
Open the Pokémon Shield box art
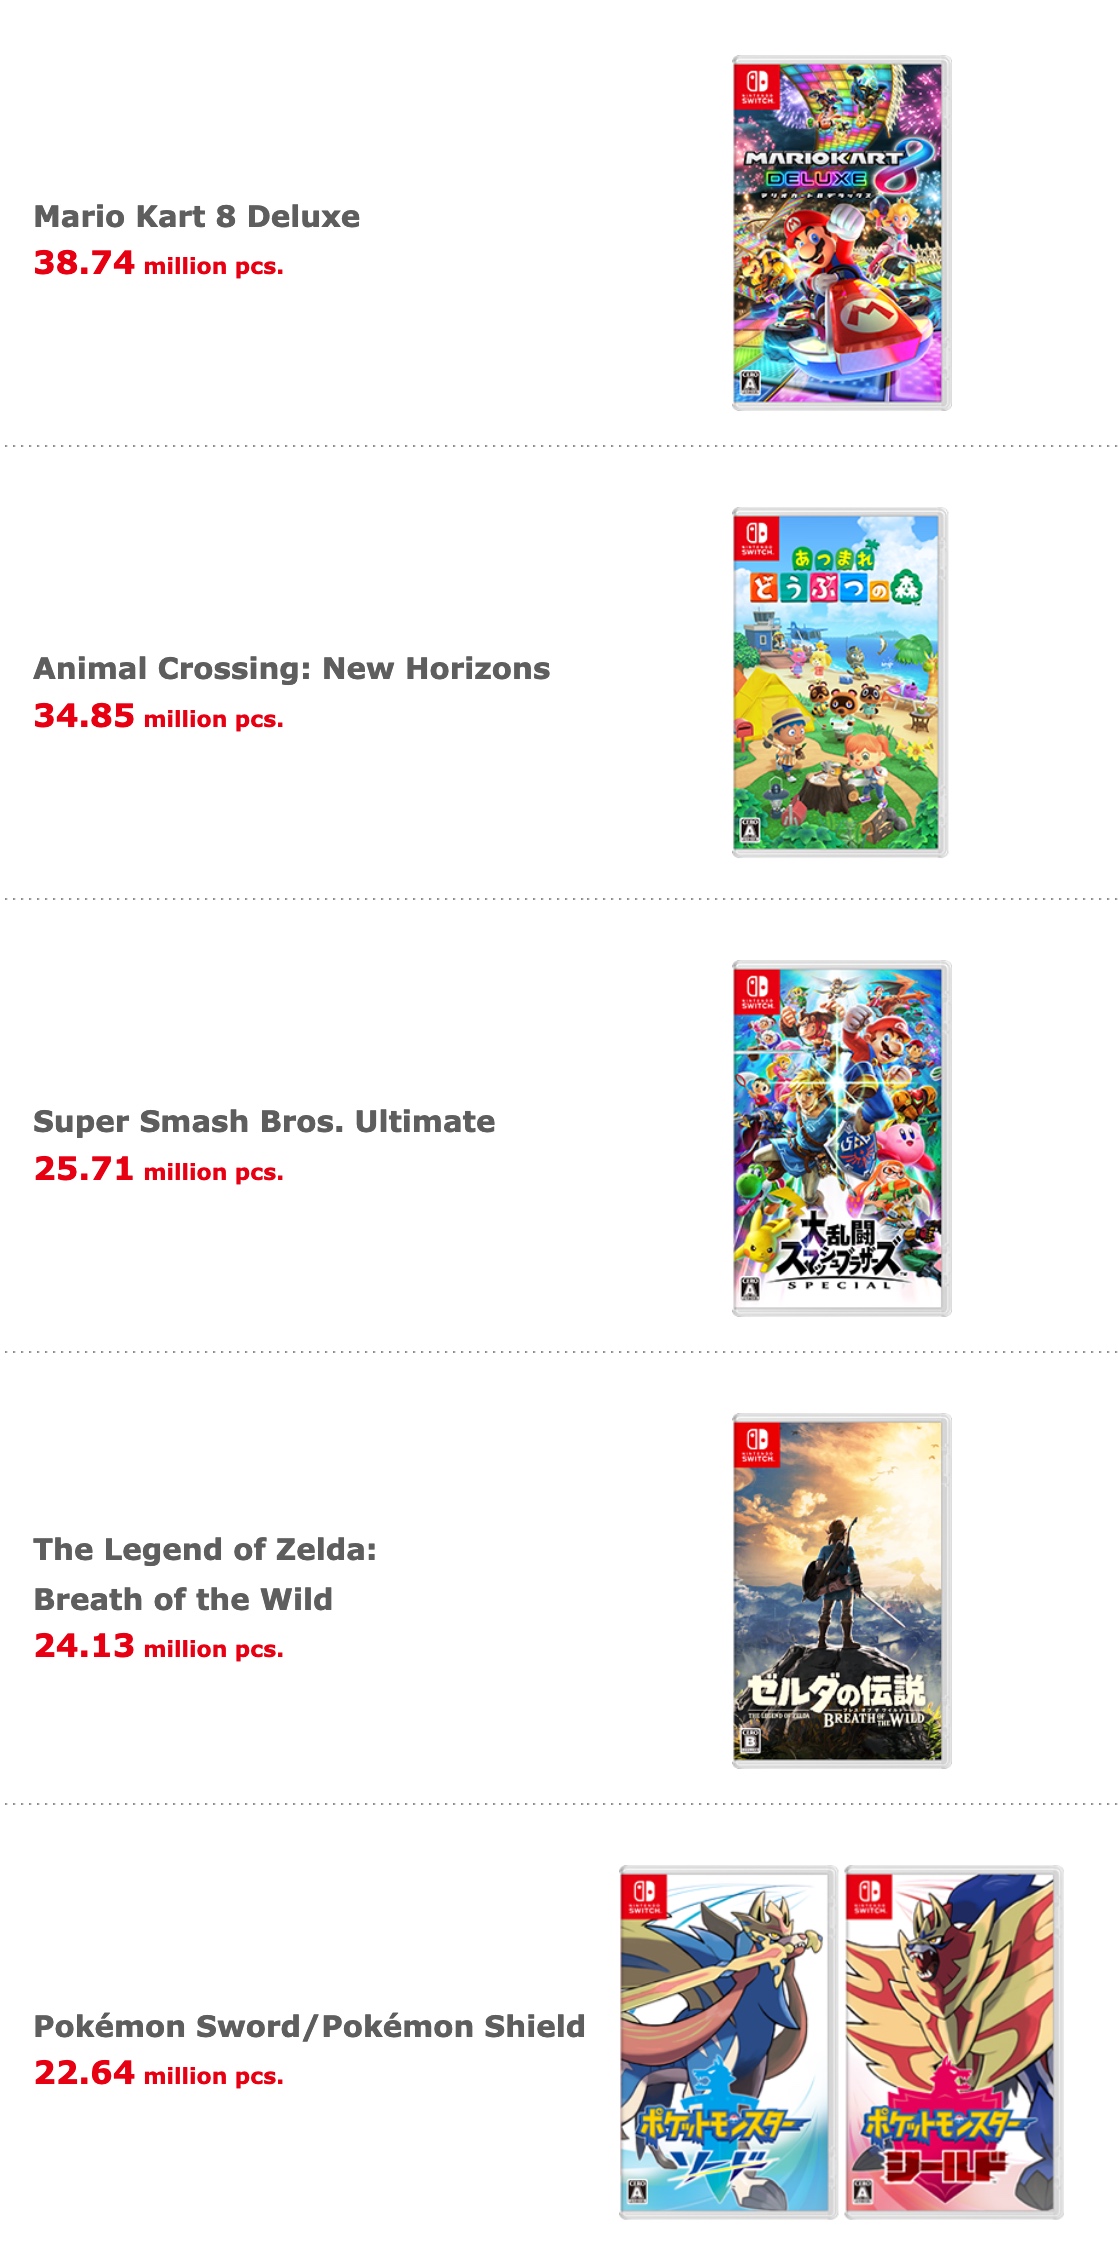pyautogui.click(x=953, y=2040)
